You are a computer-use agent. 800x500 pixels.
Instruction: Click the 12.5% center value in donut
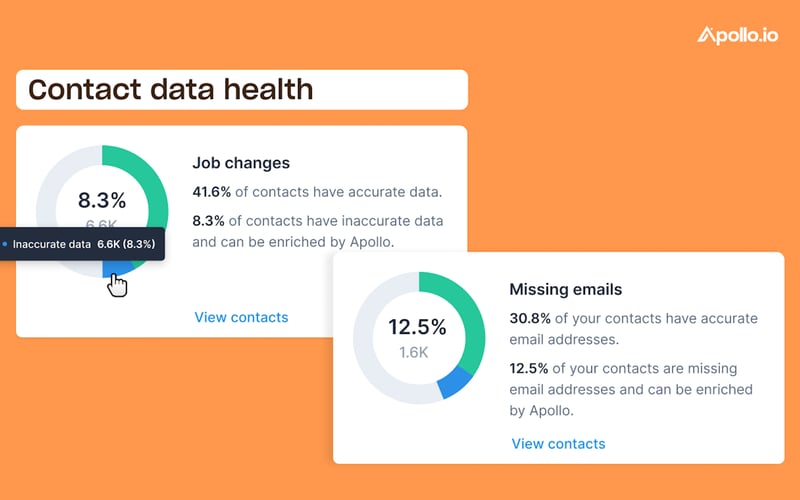[x=417, y=327]
